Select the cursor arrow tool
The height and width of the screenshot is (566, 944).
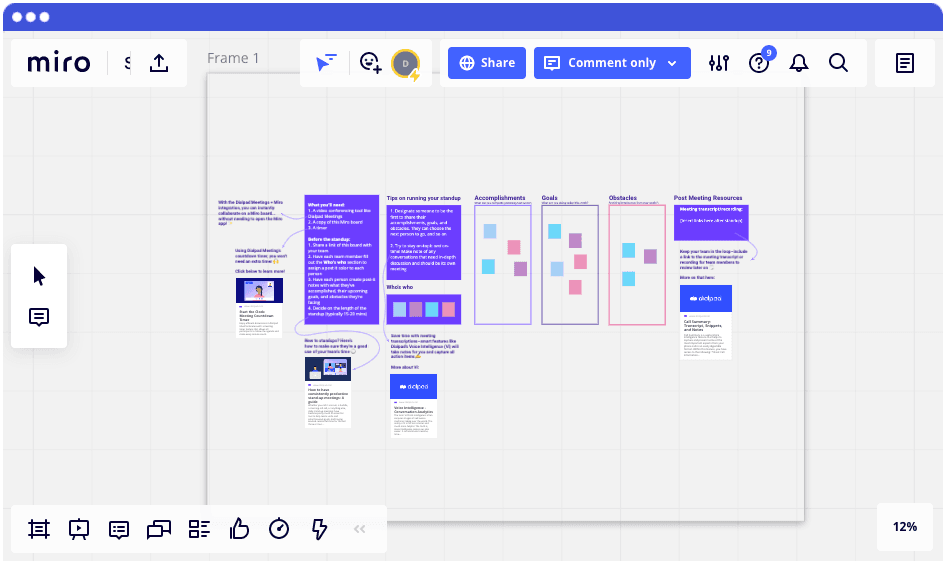pyautogui.click(x=39, y=276)
